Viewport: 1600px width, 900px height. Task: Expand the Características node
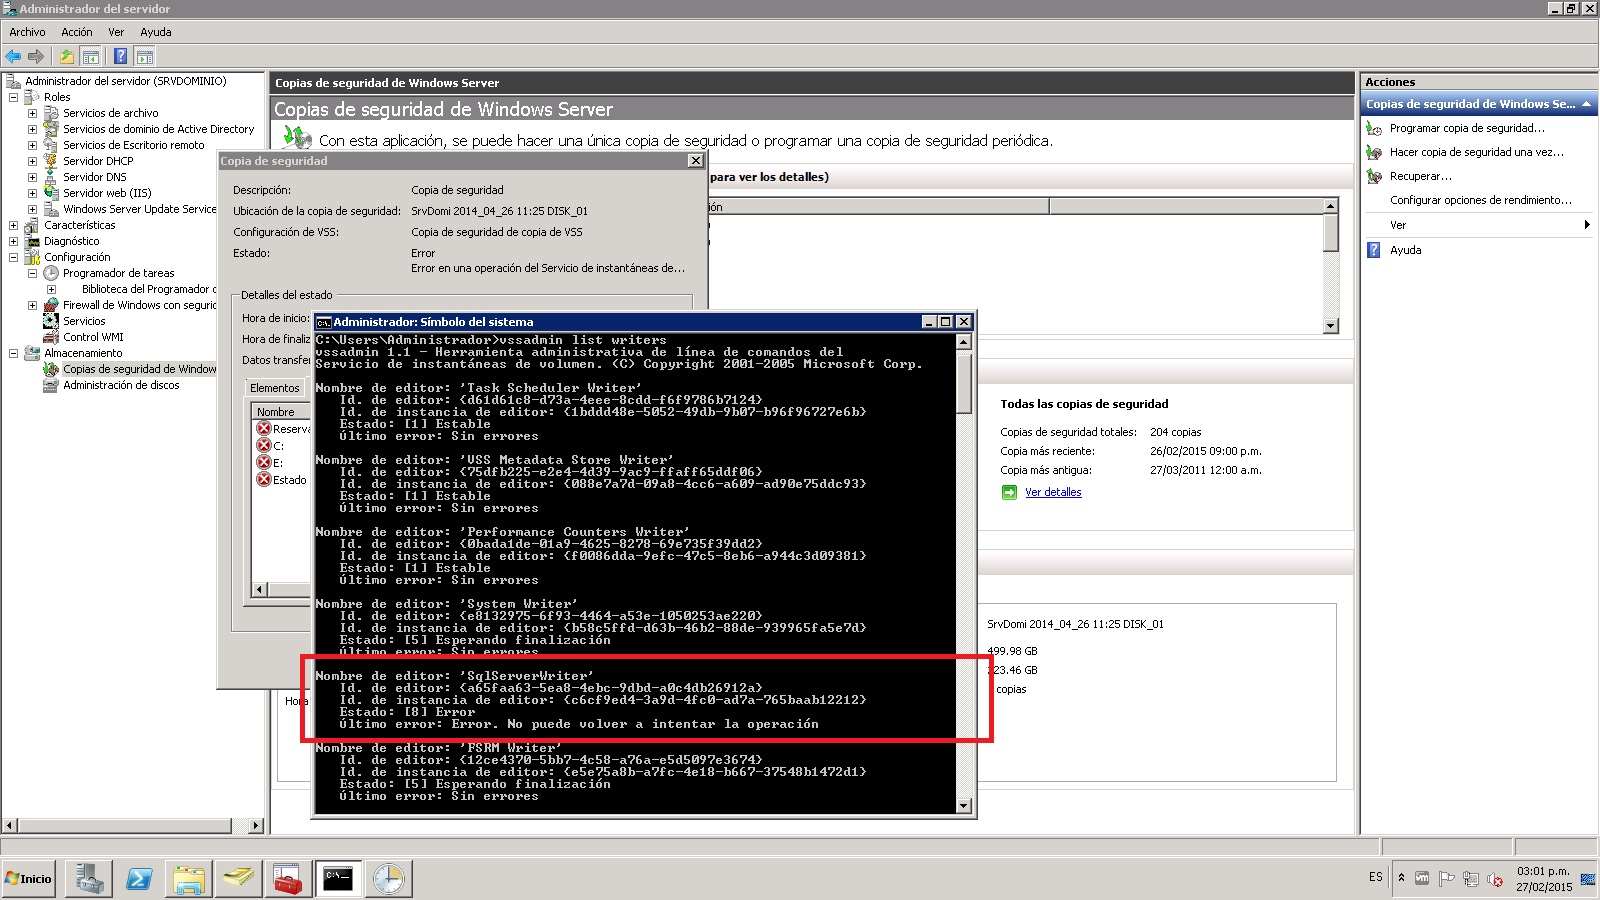[14, 225]
